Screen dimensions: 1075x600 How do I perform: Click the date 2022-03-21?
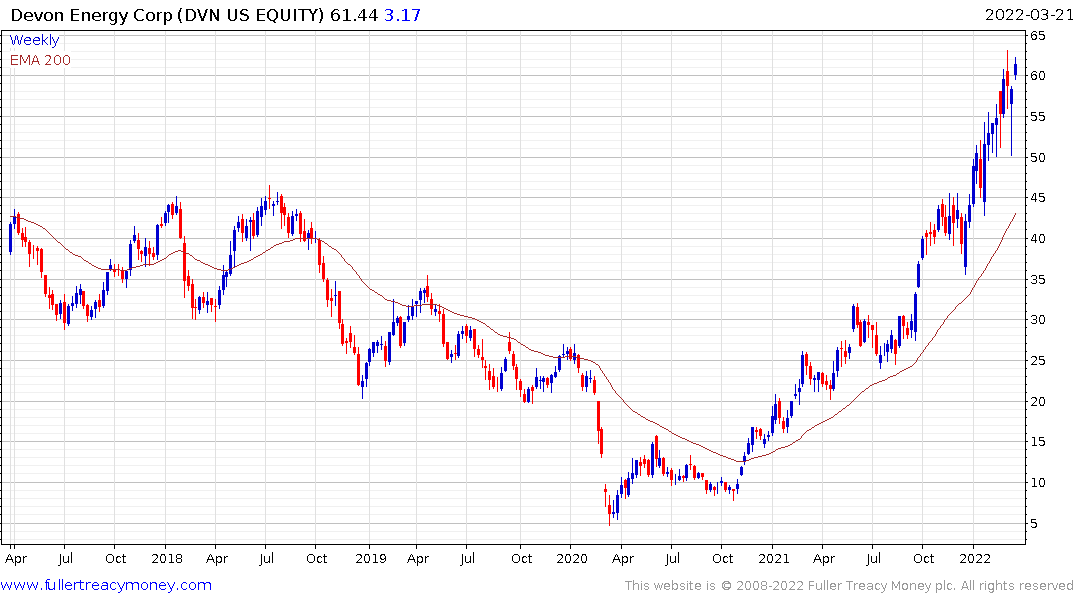tap(1029, 15)
